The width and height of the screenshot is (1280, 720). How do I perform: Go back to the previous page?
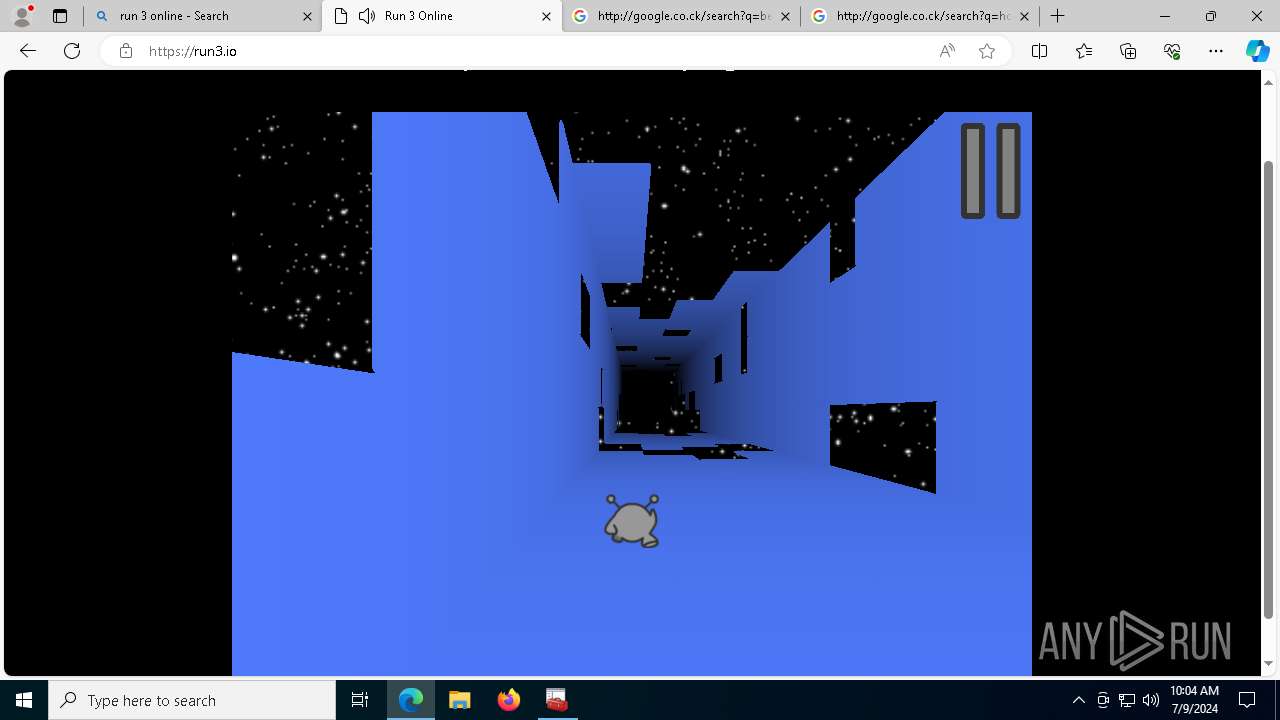tap(28, 51)
